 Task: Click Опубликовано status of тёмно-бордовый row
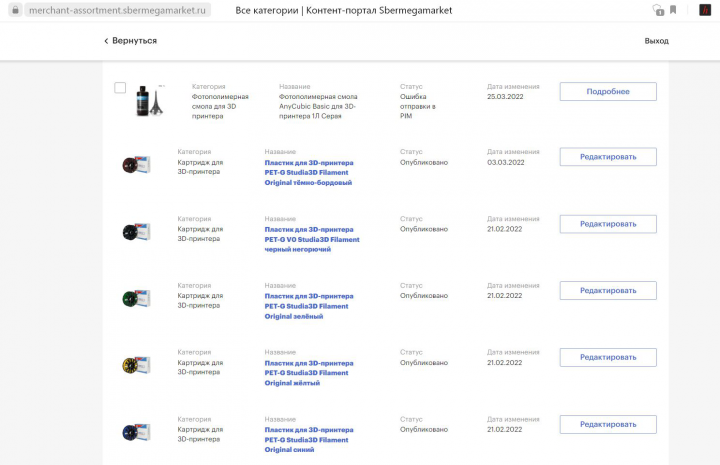tap(423, 162)
